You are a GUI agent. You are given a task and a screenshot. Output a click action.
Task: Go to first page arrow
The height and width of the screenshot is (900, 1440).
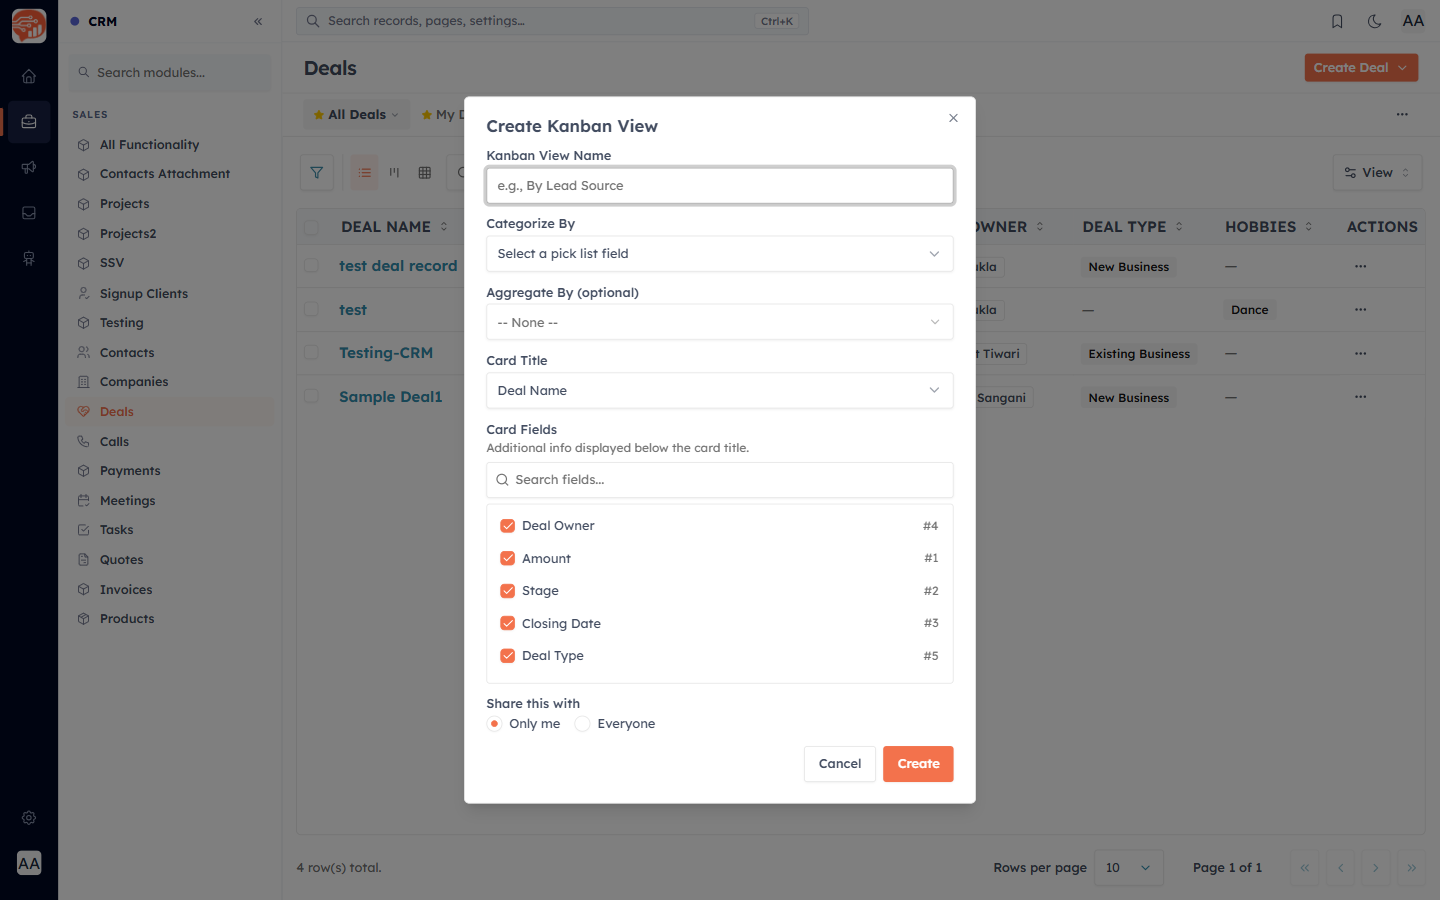click(x=1305, y=868)
